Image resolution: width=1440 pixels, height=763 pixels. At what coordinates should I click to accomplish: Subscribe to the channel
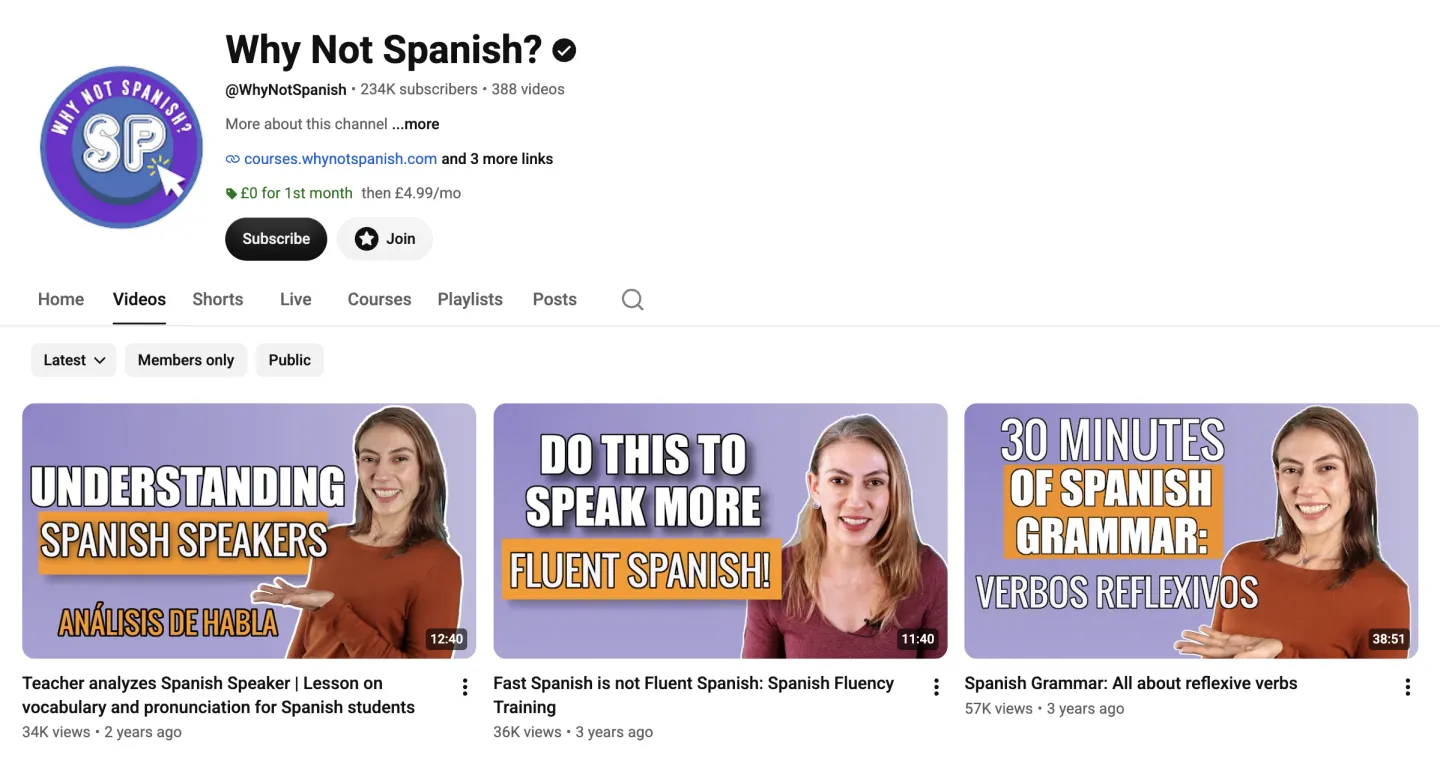276,239
